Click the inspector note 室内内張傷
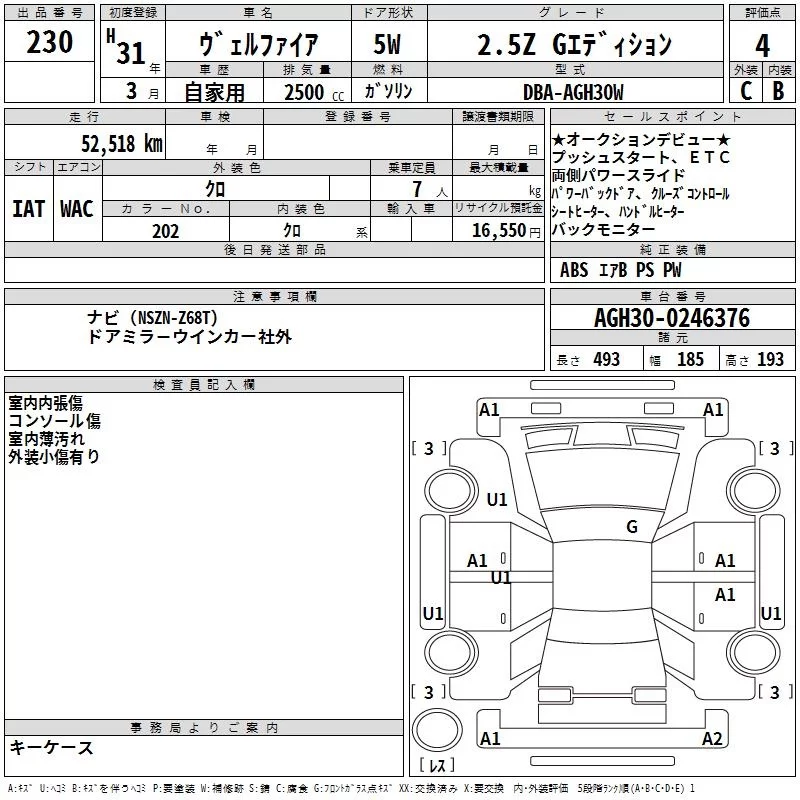 point(45,403)
